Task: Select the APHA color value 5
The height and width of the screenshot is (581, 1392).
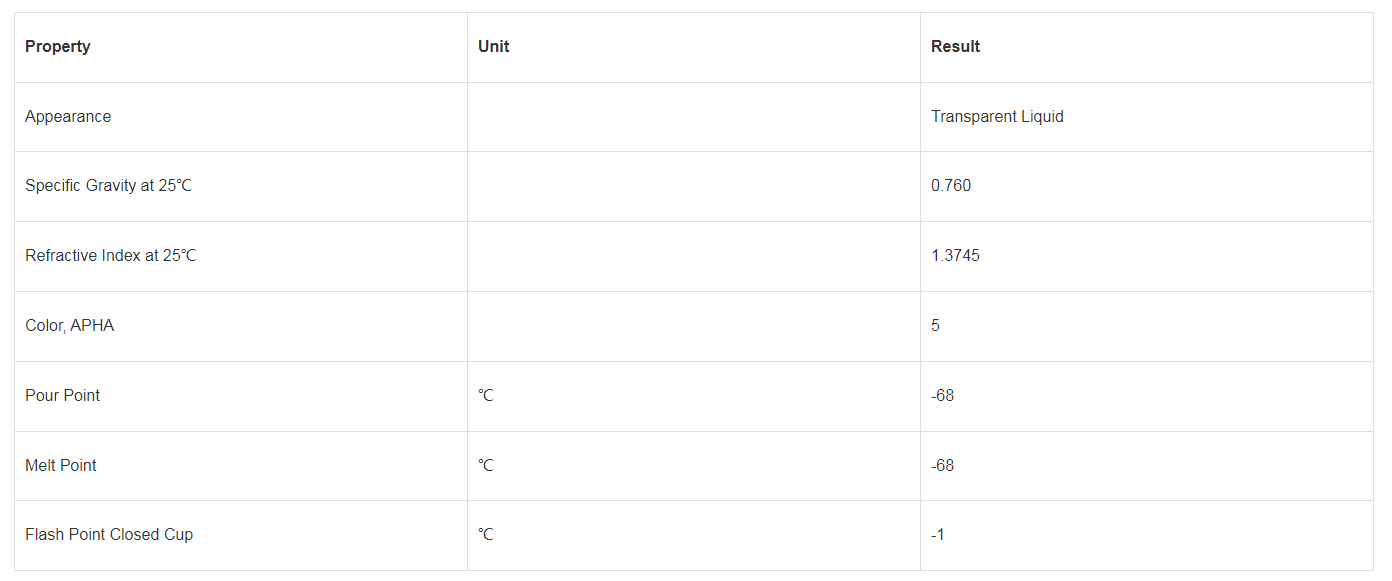Action: [935, 326]
